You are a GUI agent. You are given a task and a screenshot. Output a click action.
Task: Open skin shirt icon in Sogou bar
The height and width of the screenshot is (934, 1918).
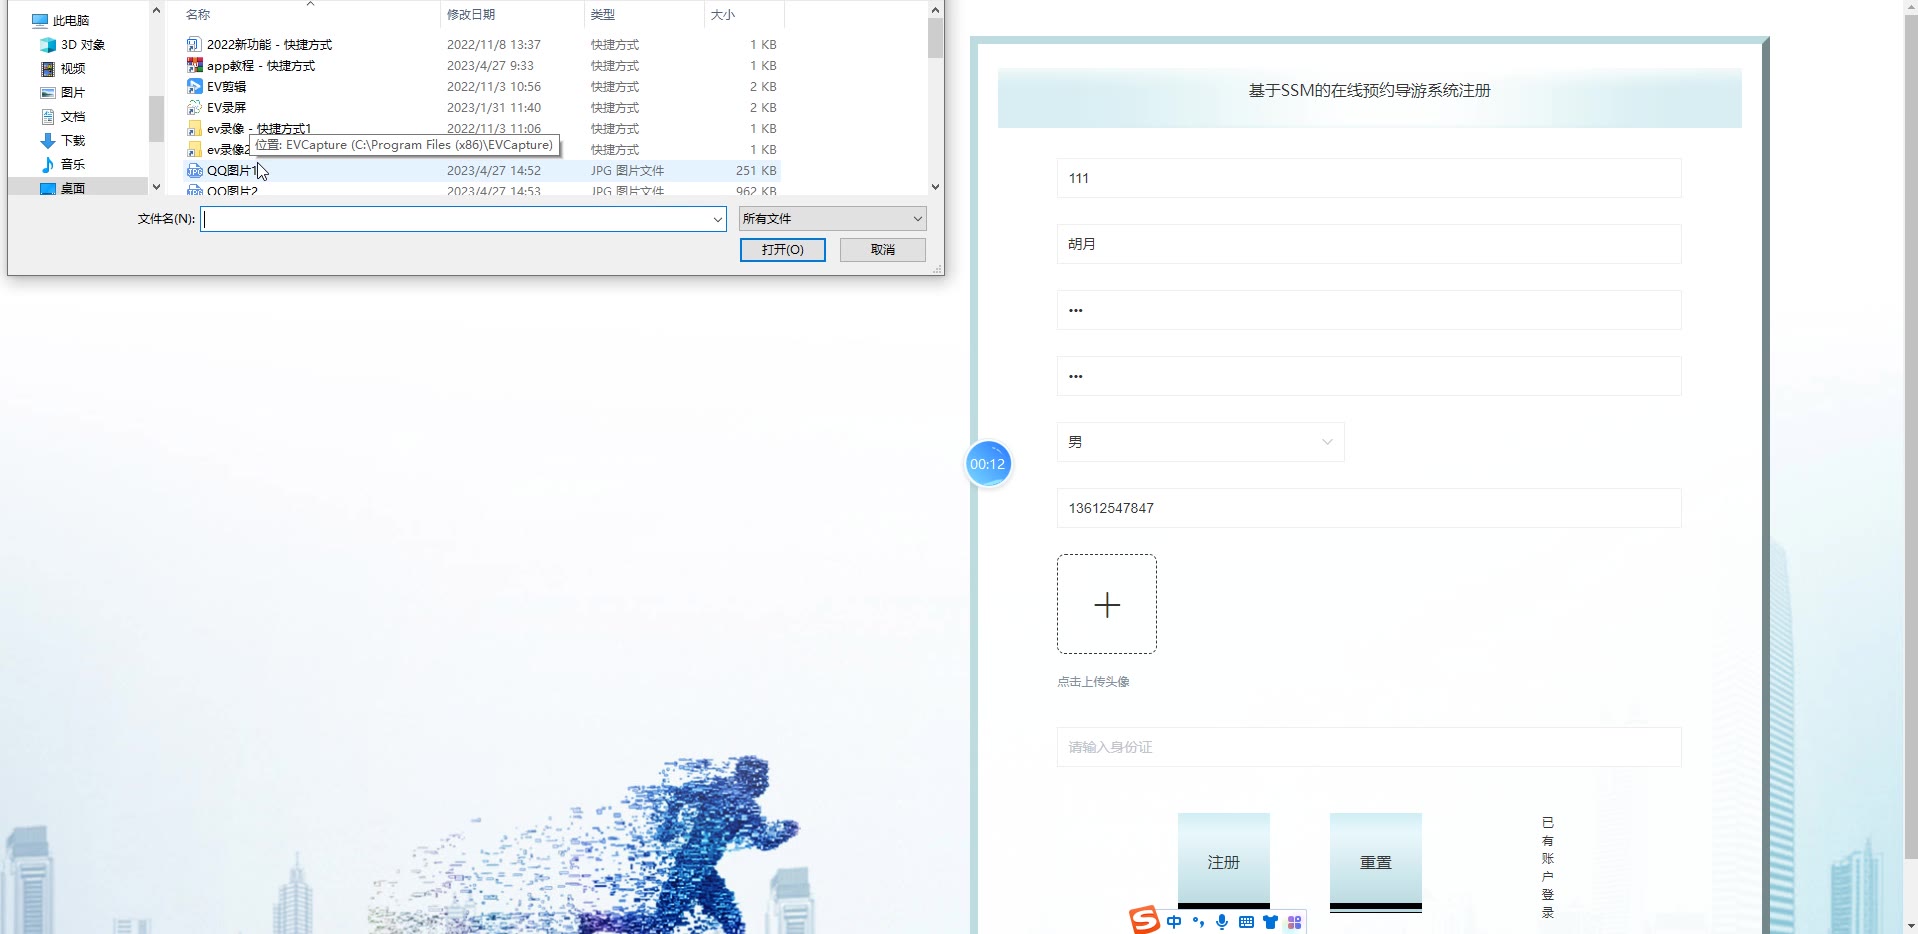click(1270, 922)
